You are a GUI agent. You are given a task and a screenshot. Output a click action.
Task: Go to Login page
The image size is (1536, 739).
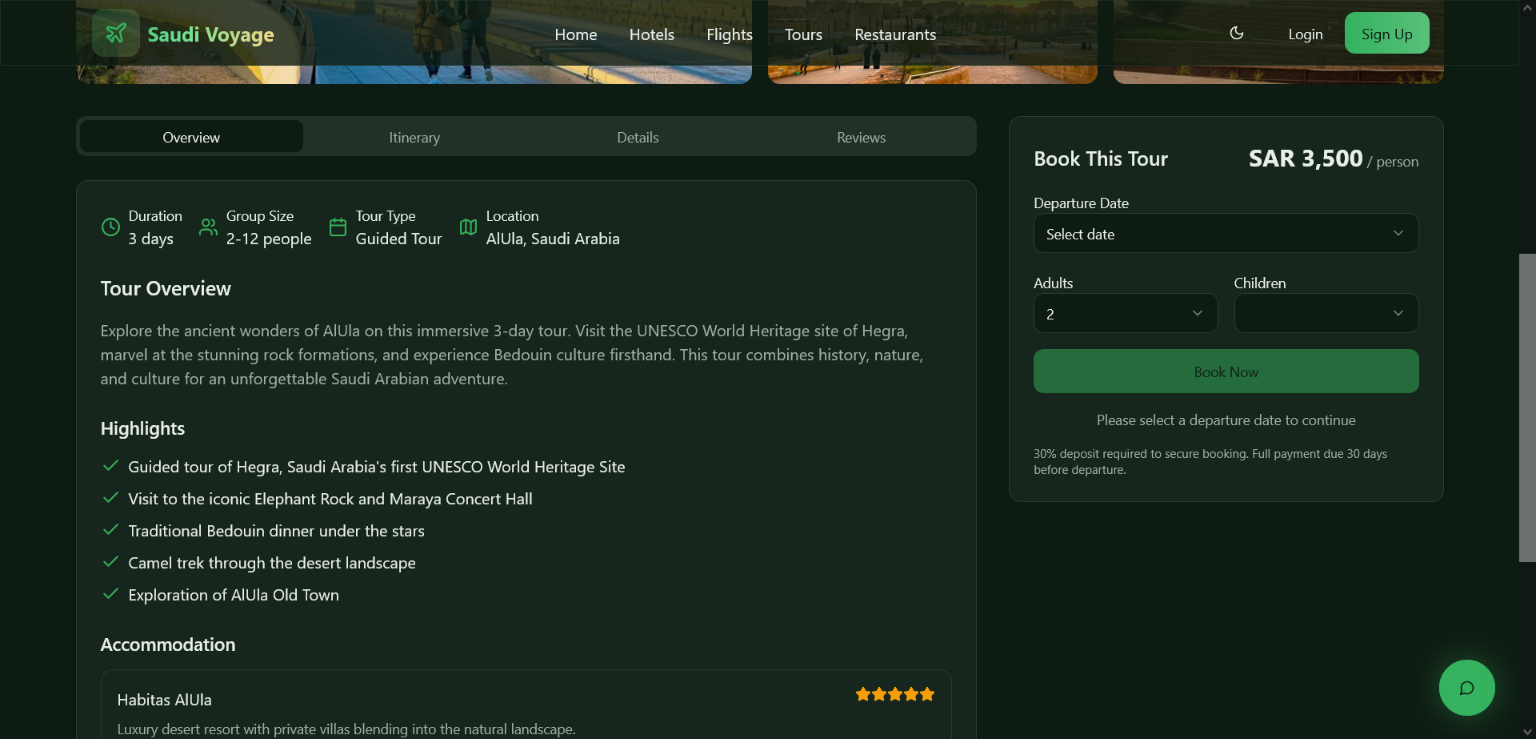click(x=1305, y=34)
